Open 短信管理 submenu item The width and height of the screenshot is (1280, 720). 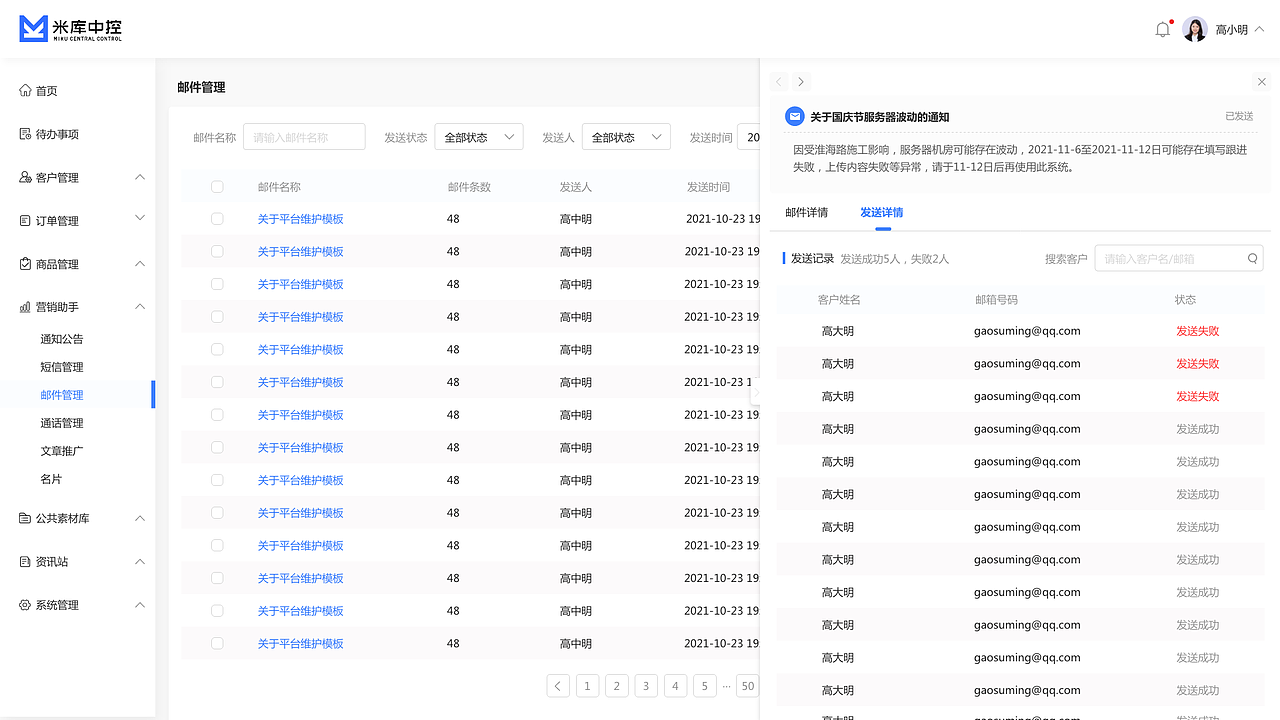tap(62, 367)
